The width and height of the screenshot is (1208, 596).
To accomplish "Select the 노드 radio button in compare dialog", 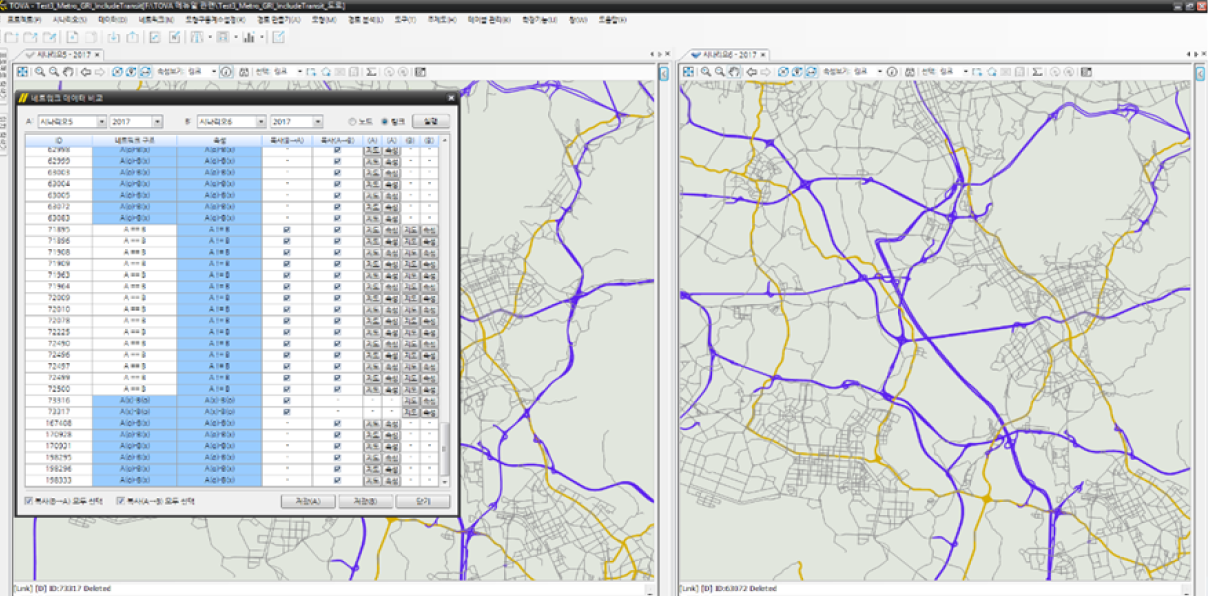I will pos(353,121).
